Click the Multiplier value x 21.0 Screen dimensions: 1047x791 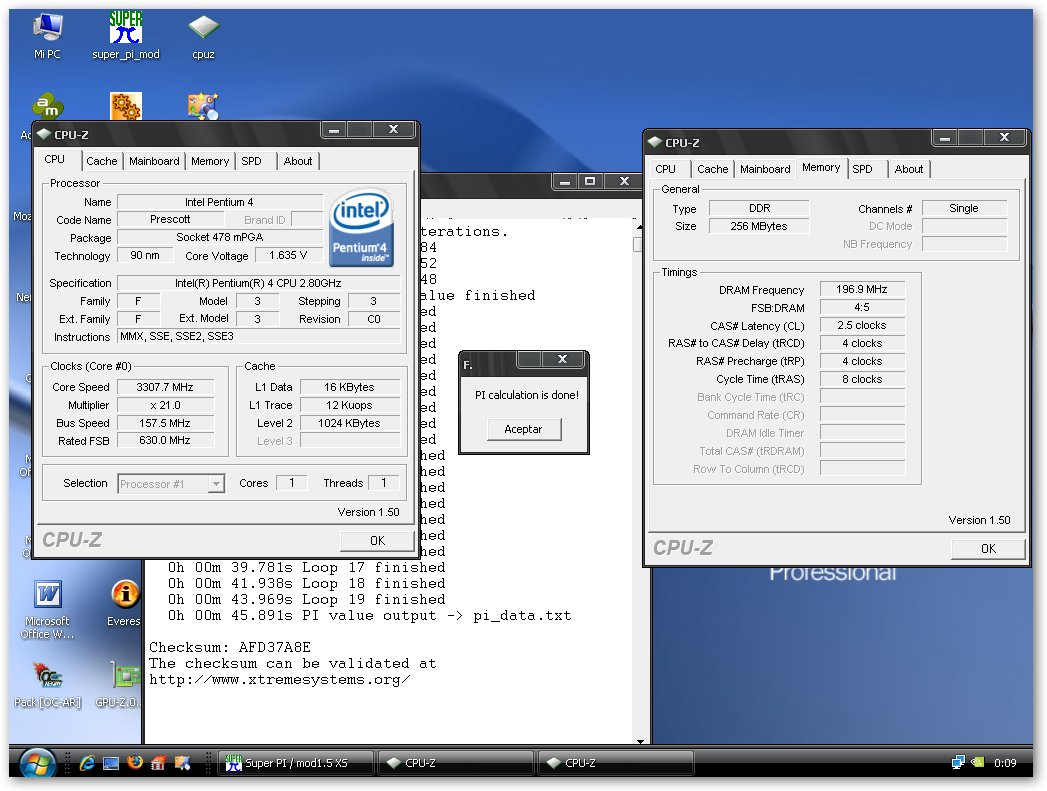coord(165,405)
